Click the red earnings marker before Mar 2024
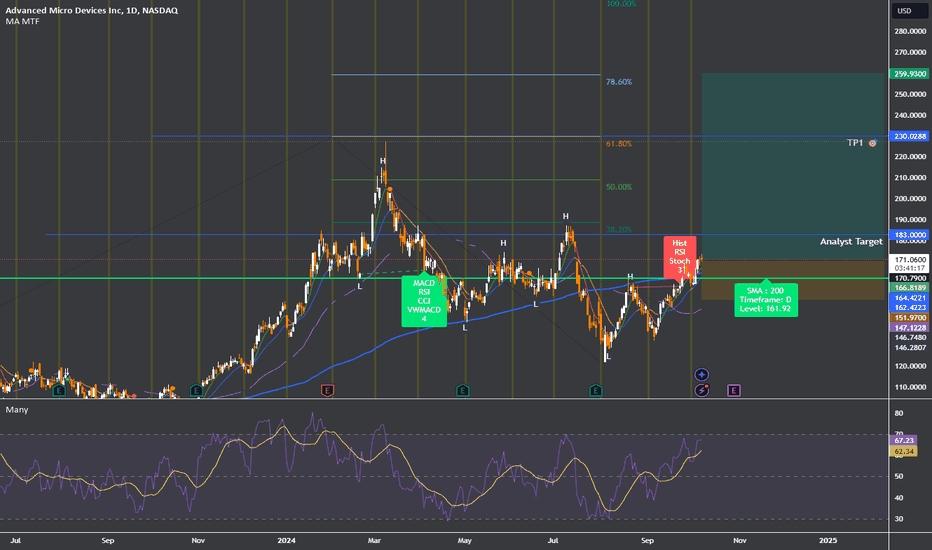The image size is (932, 550). point(327,391)
